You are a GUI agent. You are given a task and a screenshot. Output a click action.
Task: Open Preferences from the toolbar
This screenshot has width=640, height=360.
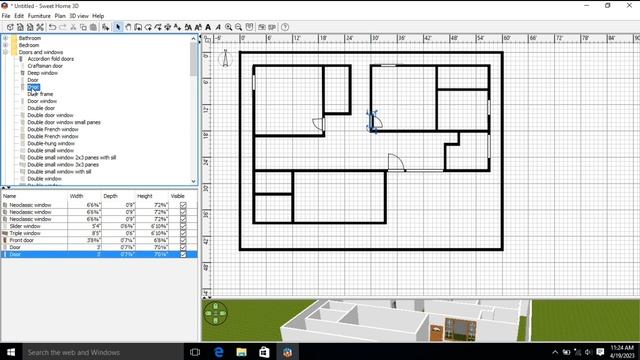pos(40,27)
